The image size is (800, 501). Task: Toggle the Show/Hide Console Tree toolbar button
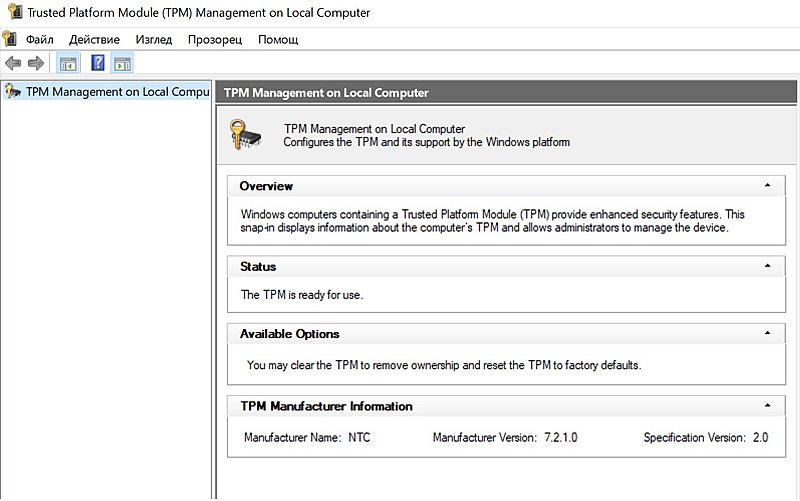click(x=68, y=64)
